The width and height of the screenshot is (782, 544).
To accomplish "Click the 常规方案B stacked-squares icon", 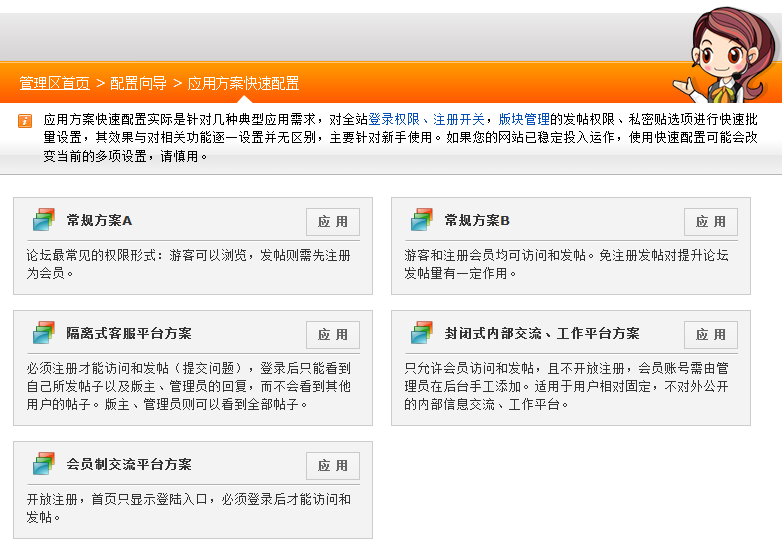I will 421,219.
